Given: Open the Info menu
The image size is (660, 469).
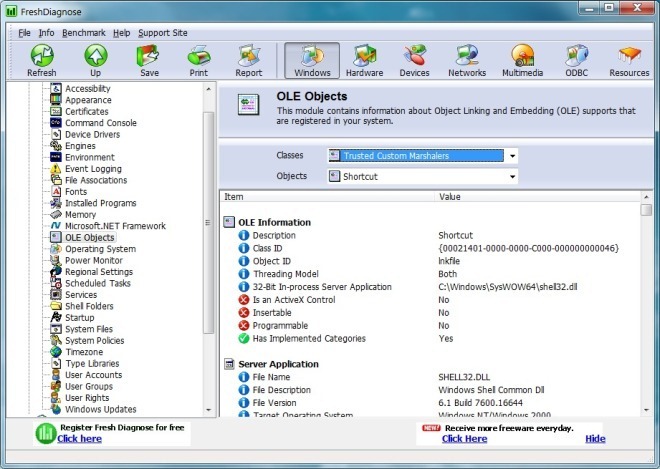Looking at the screenshot, I should (46, 33).
